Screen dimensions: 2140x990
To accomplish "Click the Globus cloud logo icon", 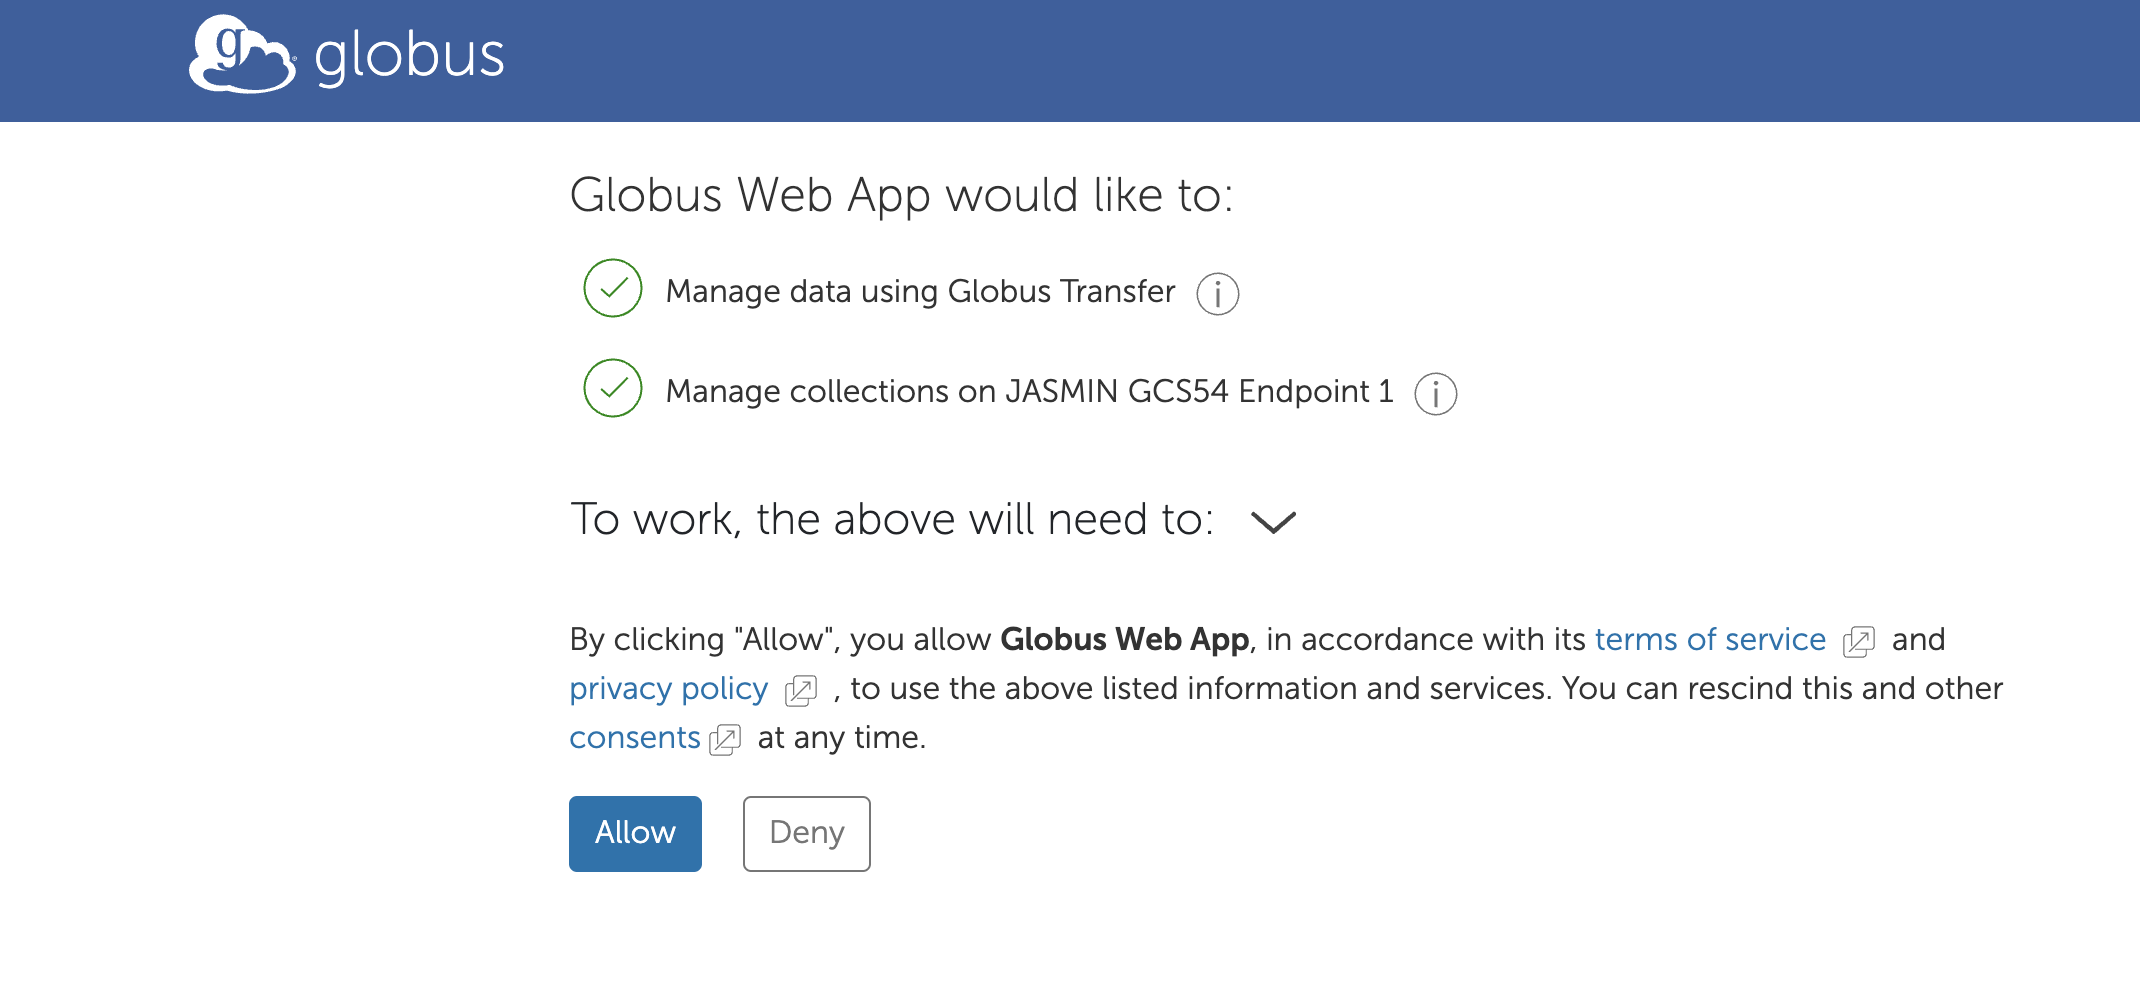I will pos(242,55).
